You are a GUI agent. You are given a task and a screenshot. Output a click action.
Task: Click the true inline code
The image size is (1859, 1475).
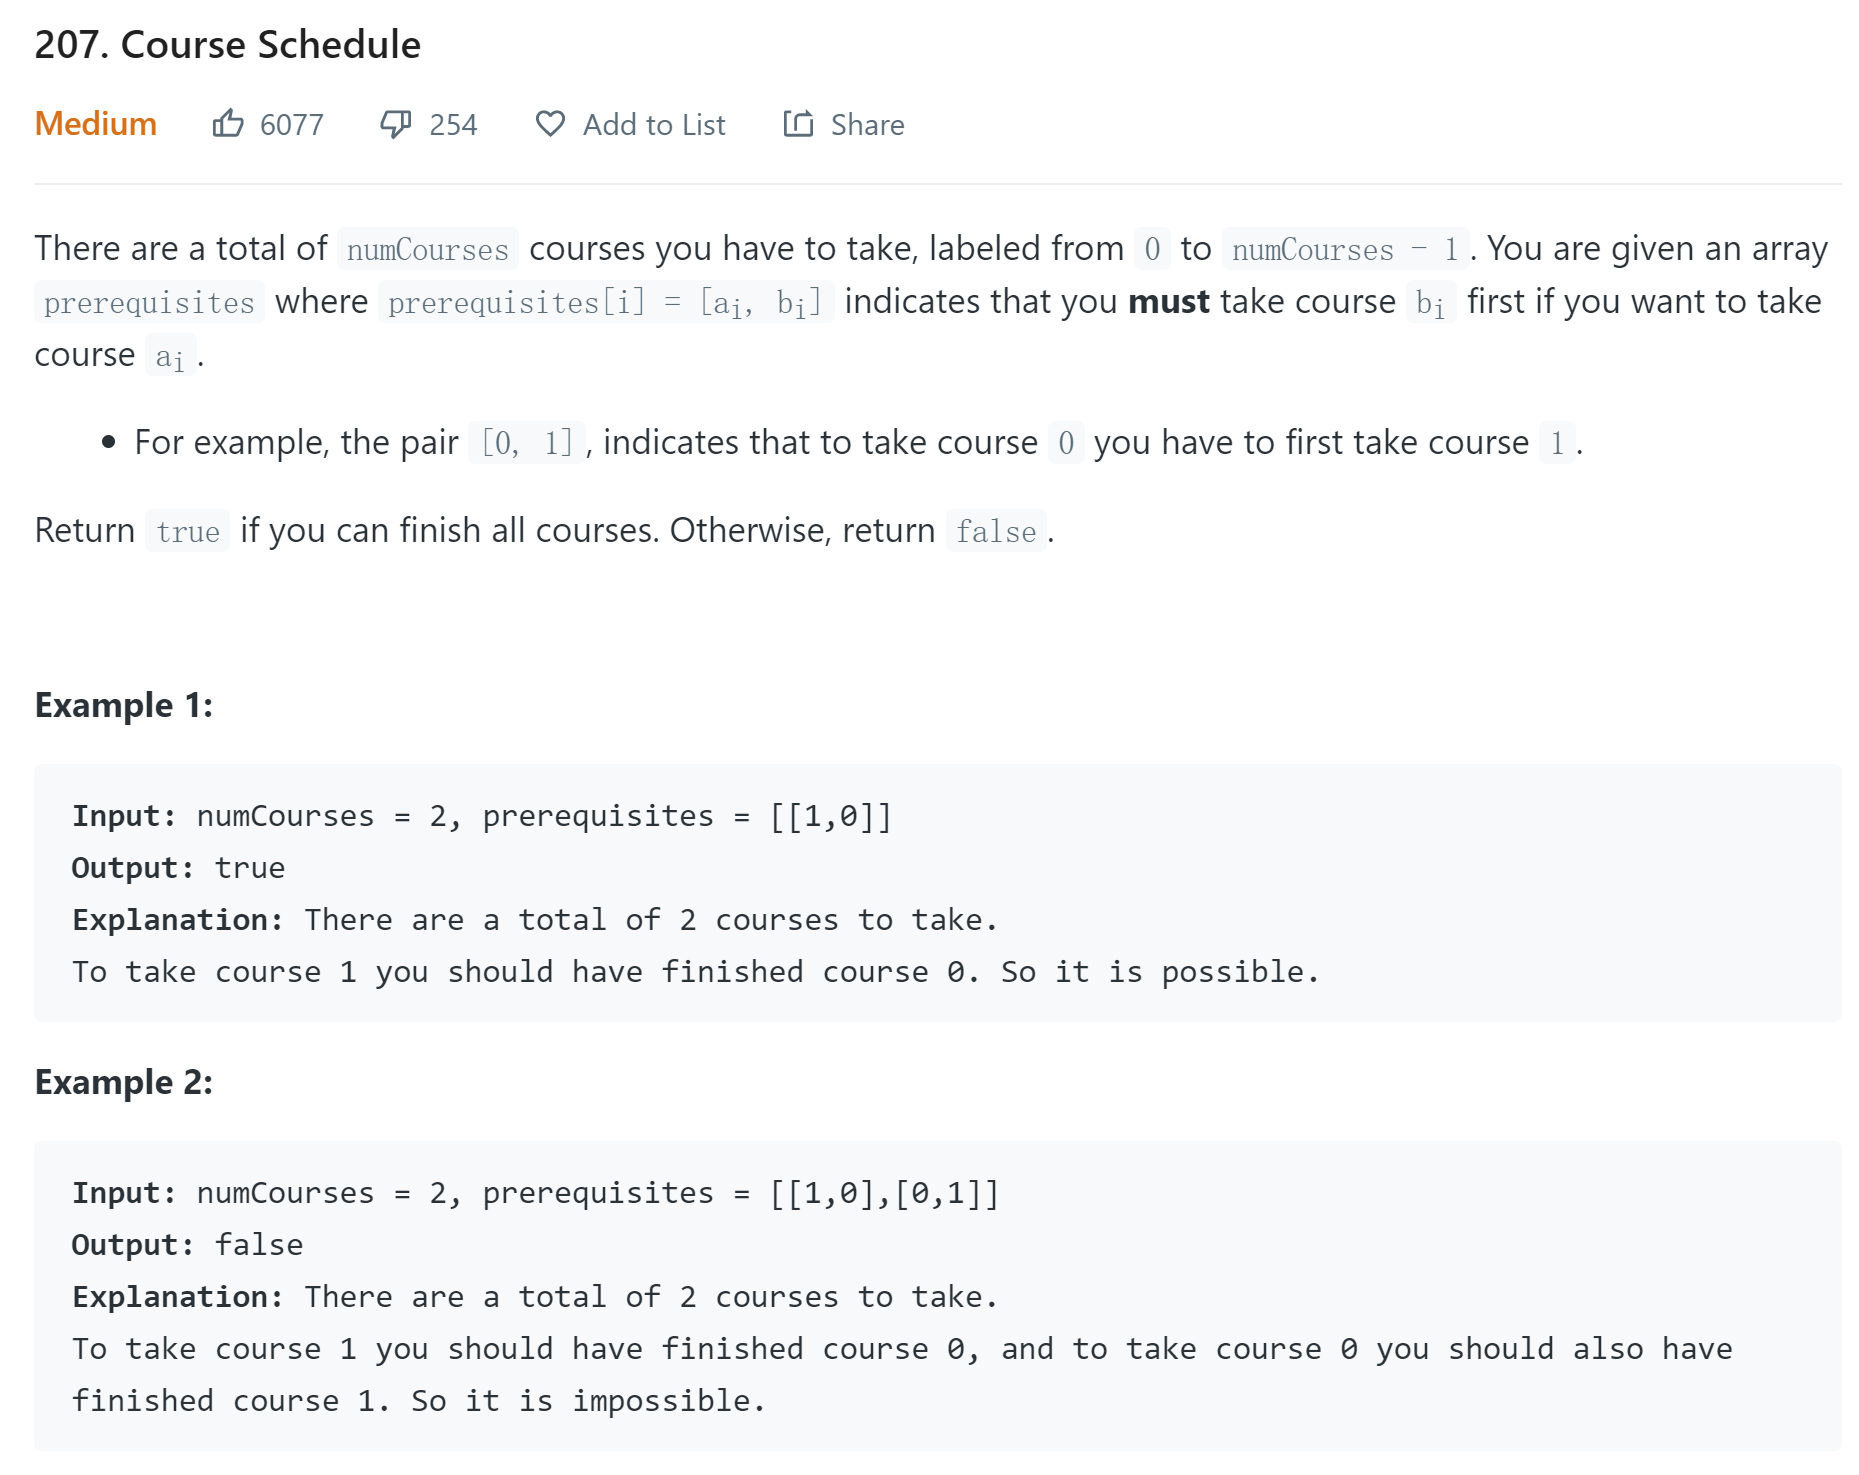[187, 531]
